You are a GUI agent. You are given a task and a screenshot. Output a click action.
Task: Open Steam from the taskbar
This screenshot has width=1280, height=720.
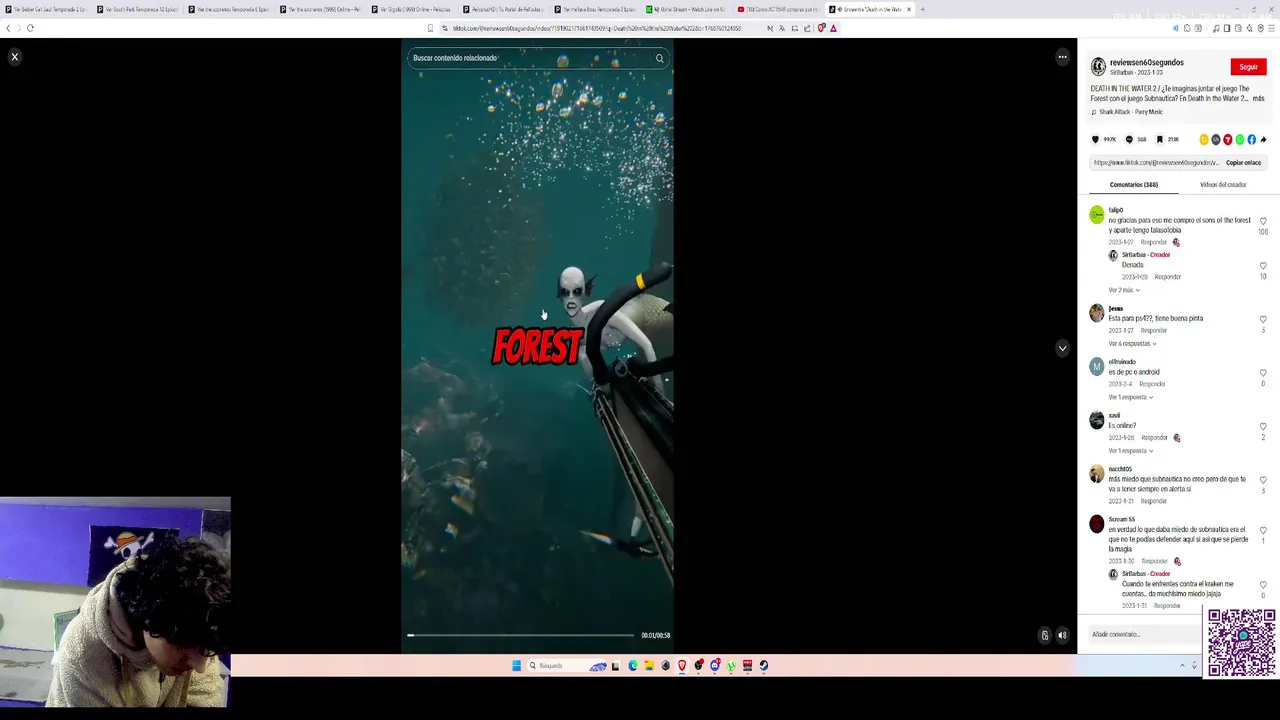pos(764,665)
